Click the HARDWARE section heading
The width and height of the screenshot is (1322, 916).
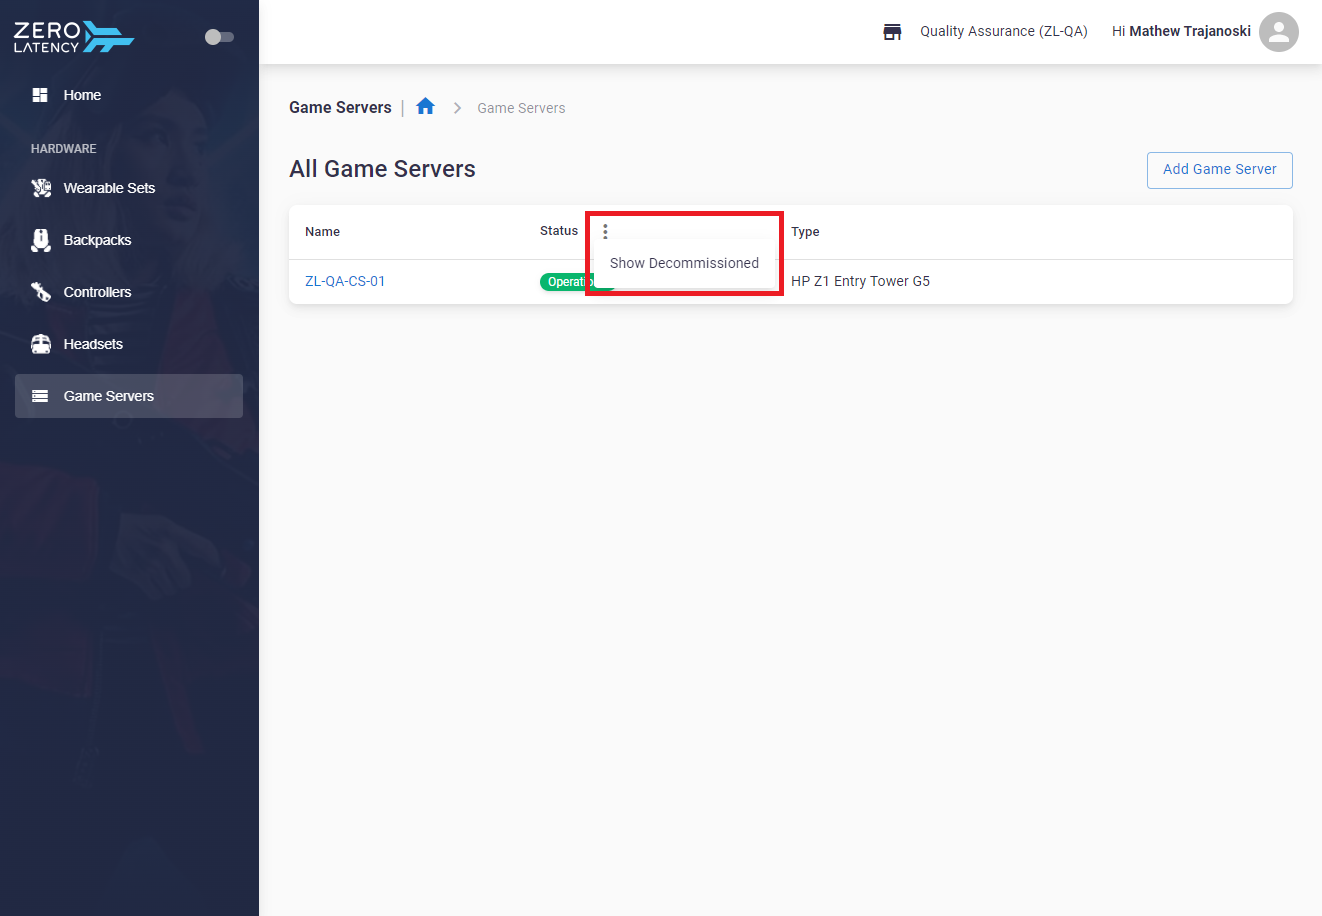64,148
